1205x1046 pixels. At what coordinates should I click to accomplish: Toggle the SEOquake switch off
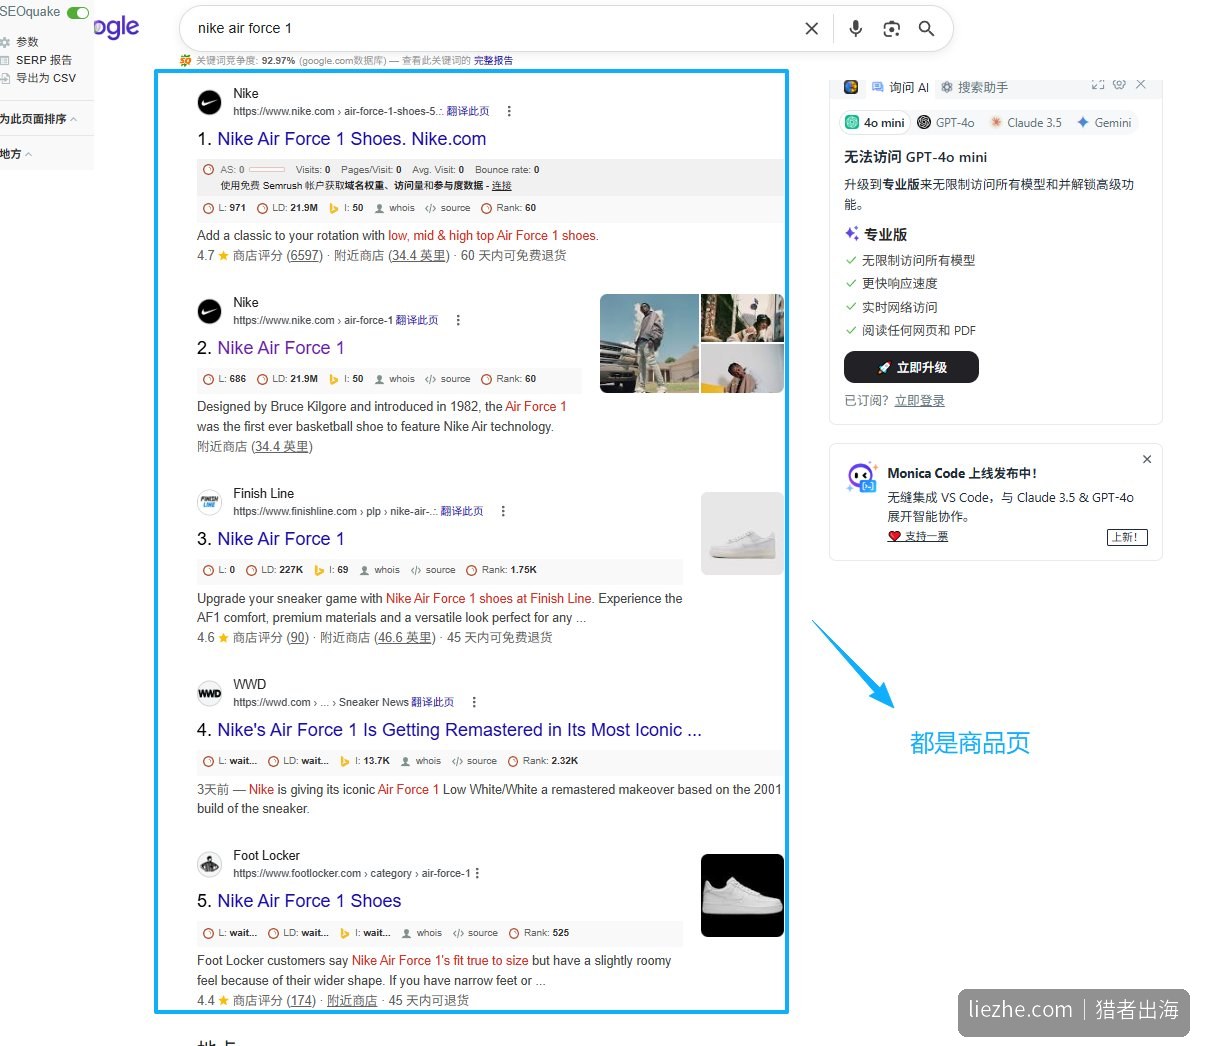pos(77,12)
